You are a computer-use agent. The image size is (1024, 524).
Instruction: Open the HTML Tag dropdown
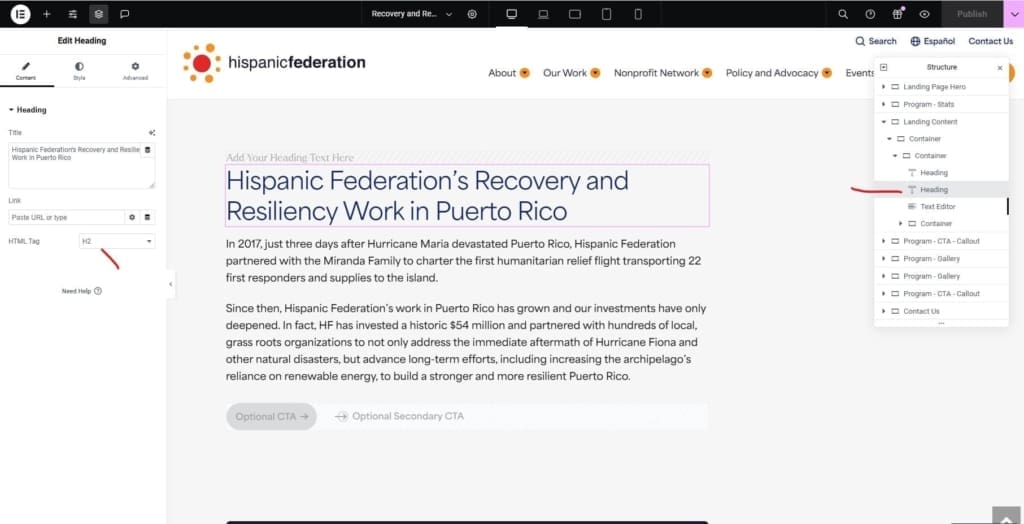click(x=117, y=241)
